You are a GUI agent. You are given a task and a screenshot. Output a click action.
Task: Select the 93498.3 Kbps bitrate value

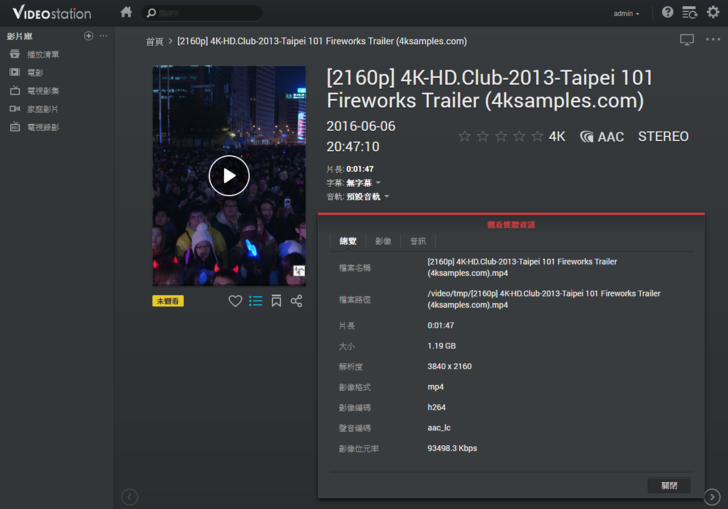(452, 448)
